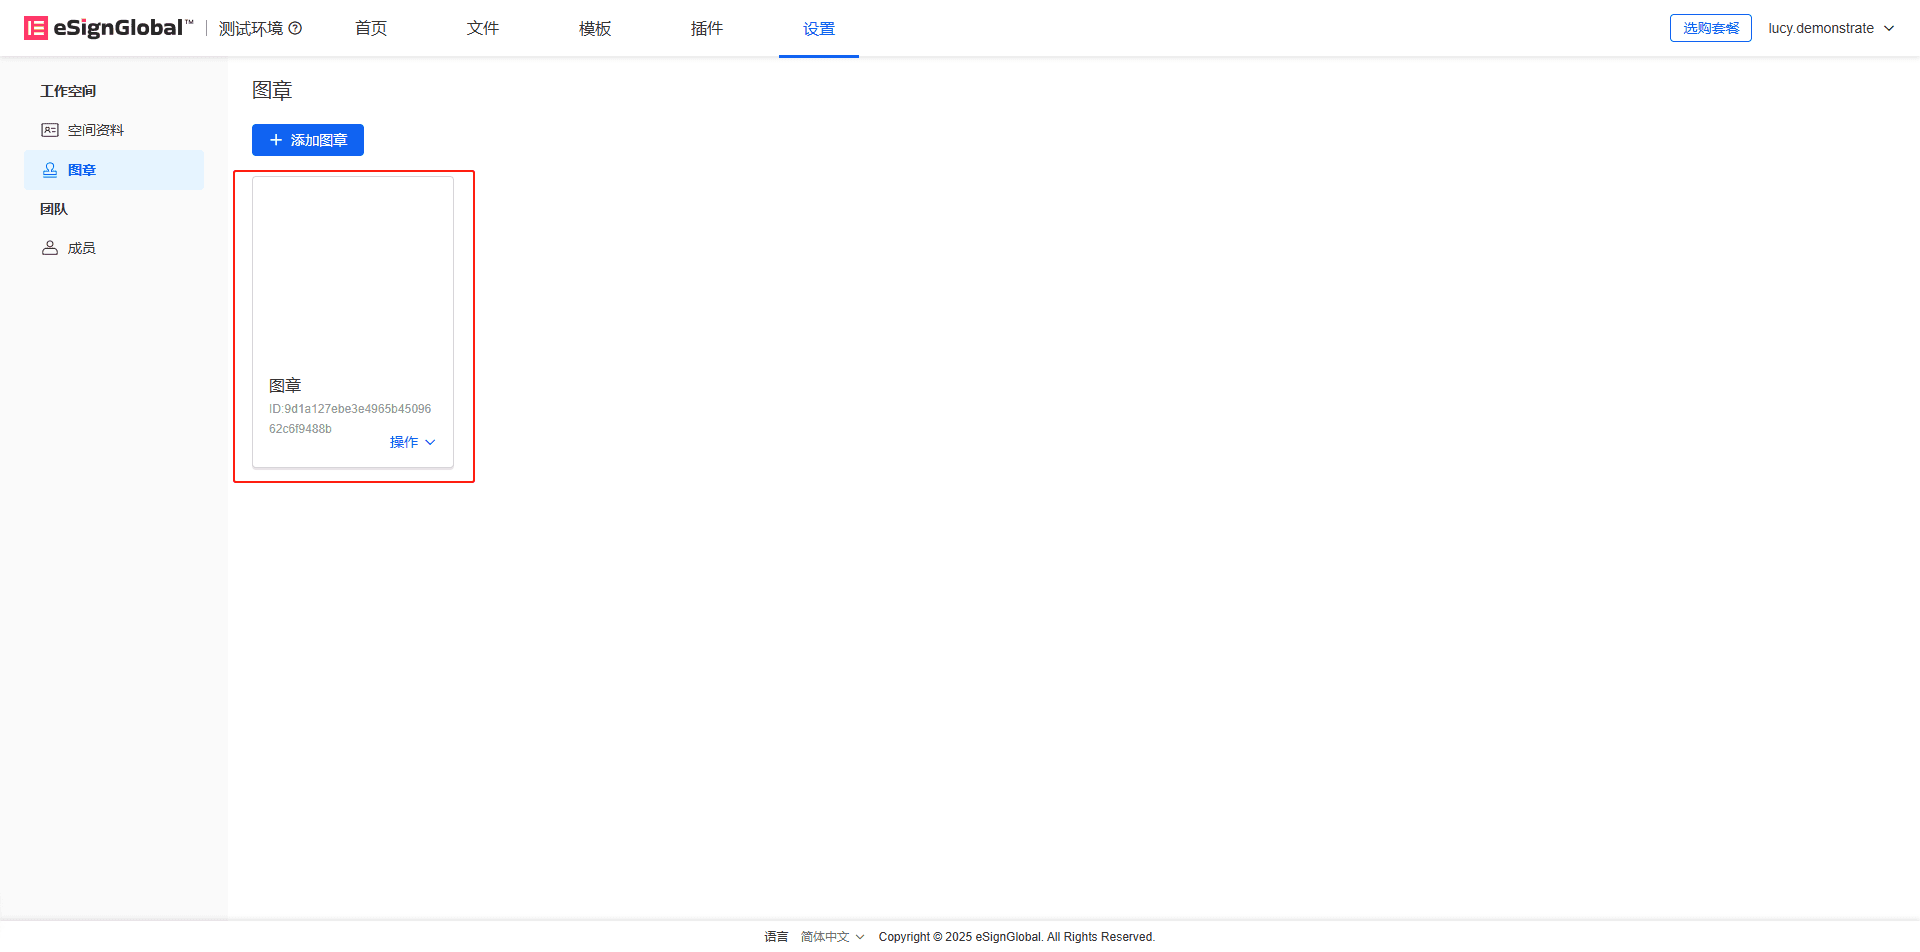The height and width of the screenshot is (952, 1920).
Task: Open 空间资料 workspace profile in sidebar
Action: [114, 130]
